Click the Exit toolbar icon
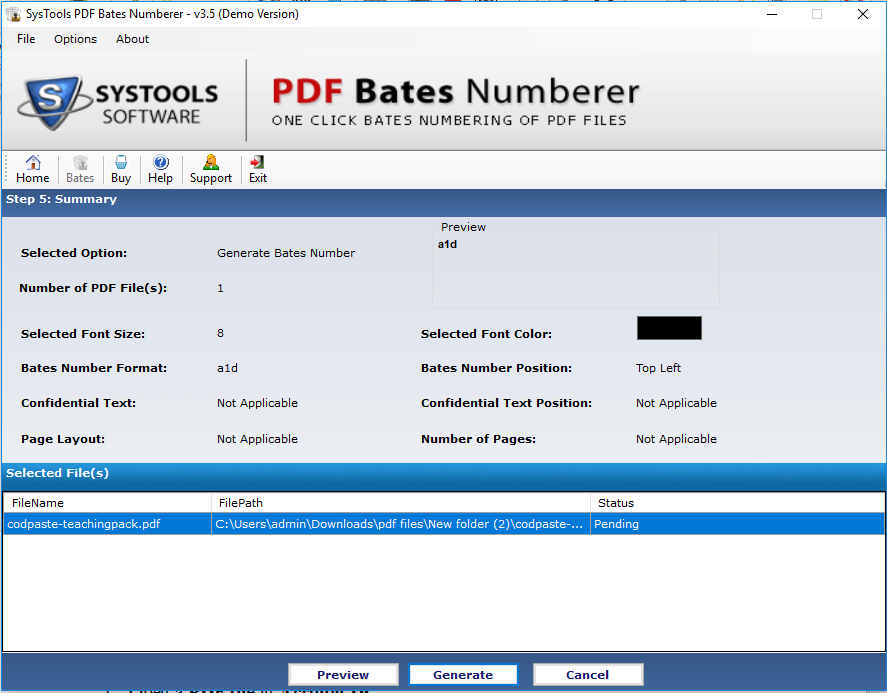Viewport: 887px width, 693px height. click(257, 169)
